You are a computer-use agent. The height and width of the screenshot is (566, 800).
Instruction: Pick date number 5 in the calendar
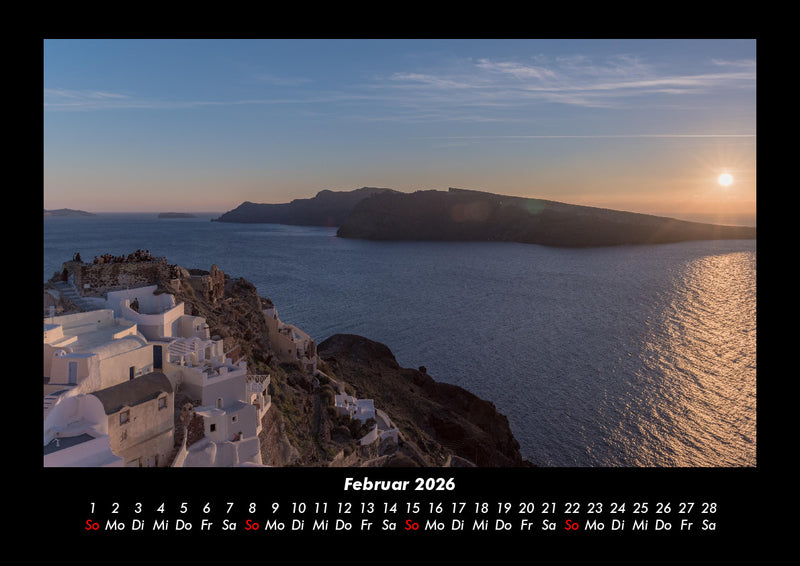[x=183, y=508]
